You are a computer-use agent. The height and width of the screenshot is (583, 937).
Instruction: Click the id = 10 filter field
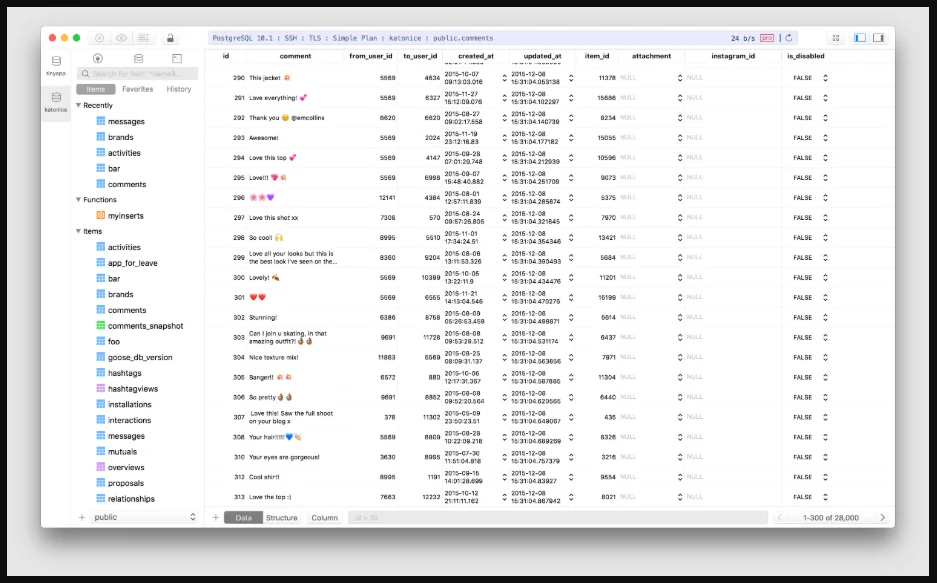click(x=558, y=518)
